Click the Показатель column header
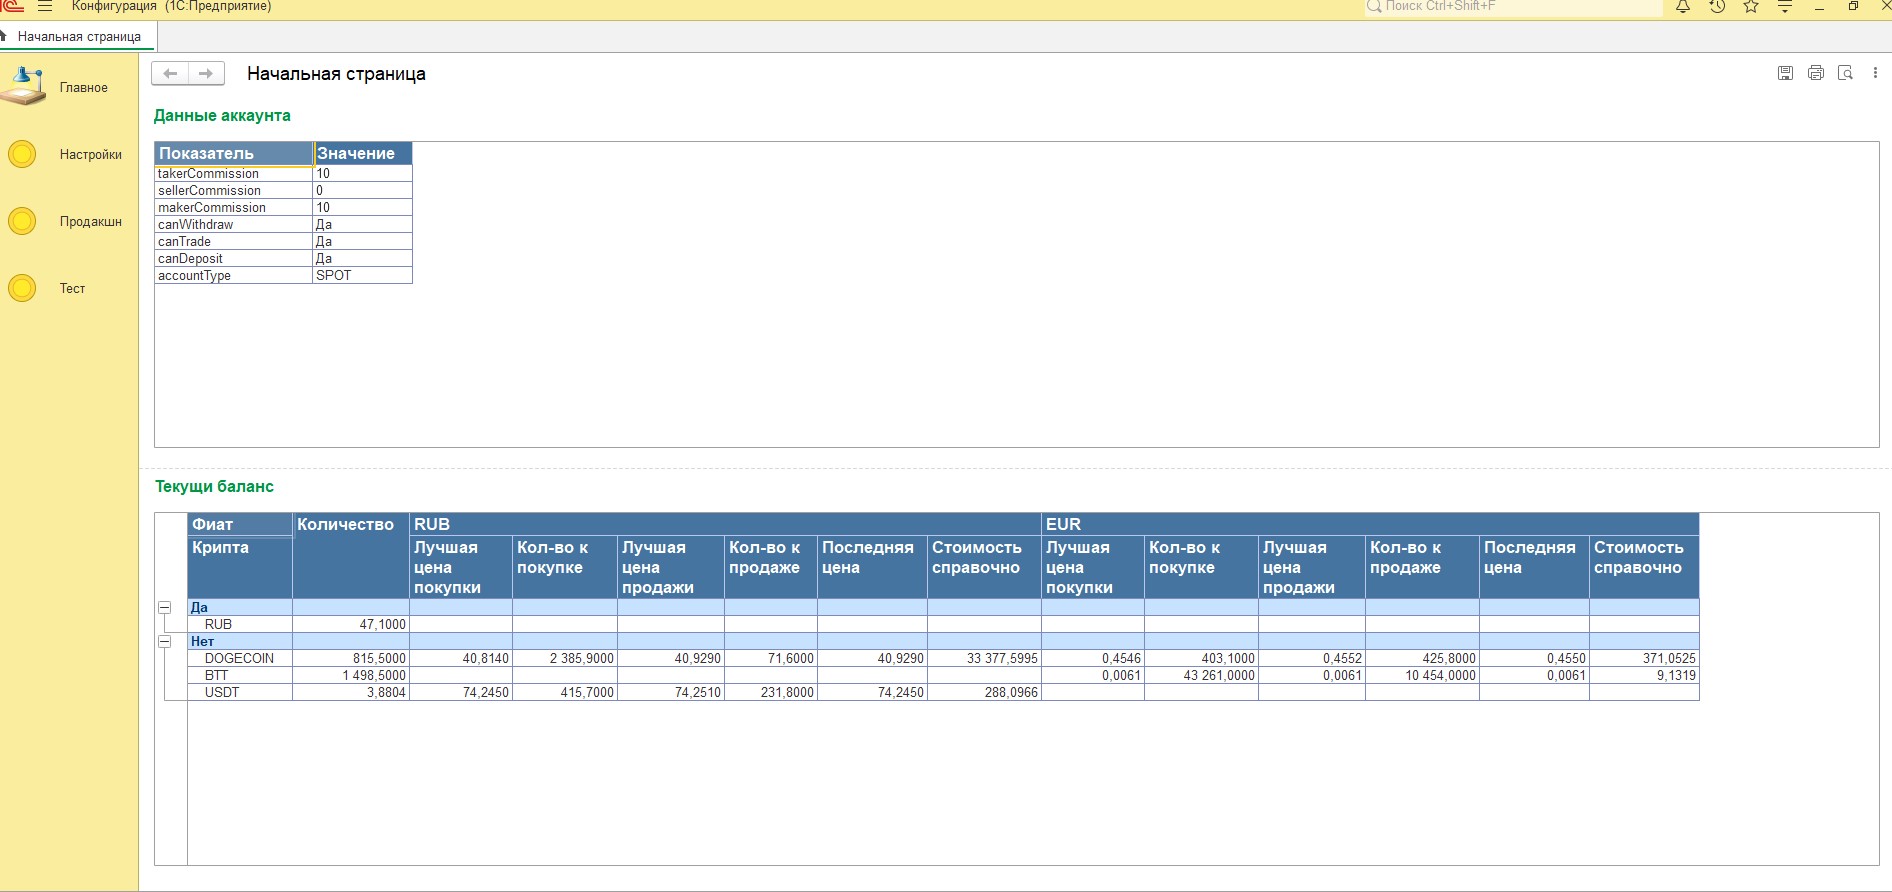This screenshot has width=1892, height=892. click(234, 153)
